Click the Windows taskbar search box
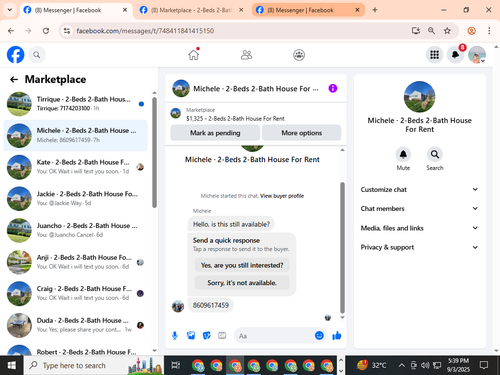The height and width of the screenshot is (375, 500). coord(94,366)
